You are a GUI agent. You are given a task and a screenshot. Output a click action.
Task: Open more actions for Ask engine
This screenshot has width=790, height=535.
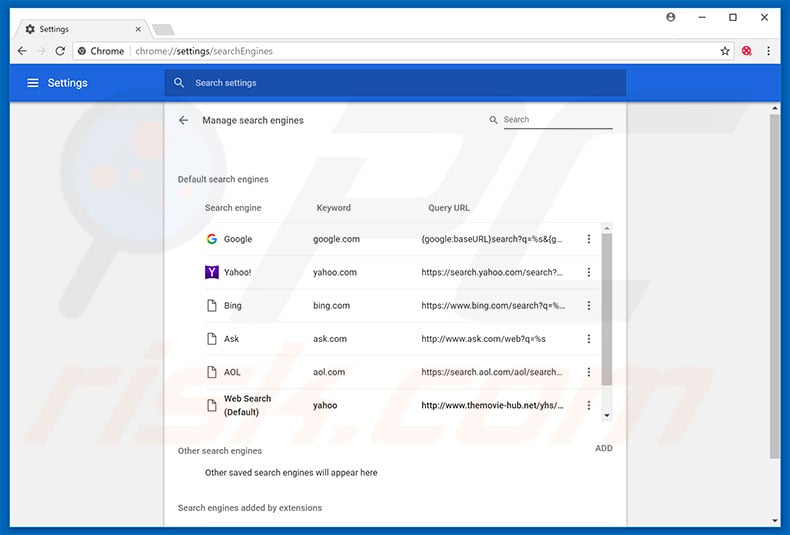click(588, 339)
